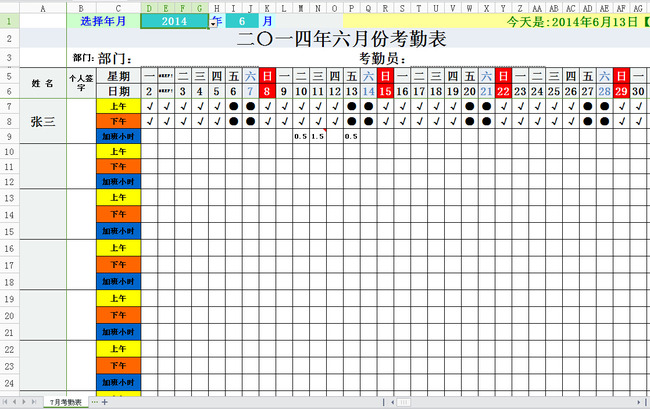Jump to the first sheet using navigation arrow
Image resolution: width=650 pixels, height=409 pixels.
point(5,402)
